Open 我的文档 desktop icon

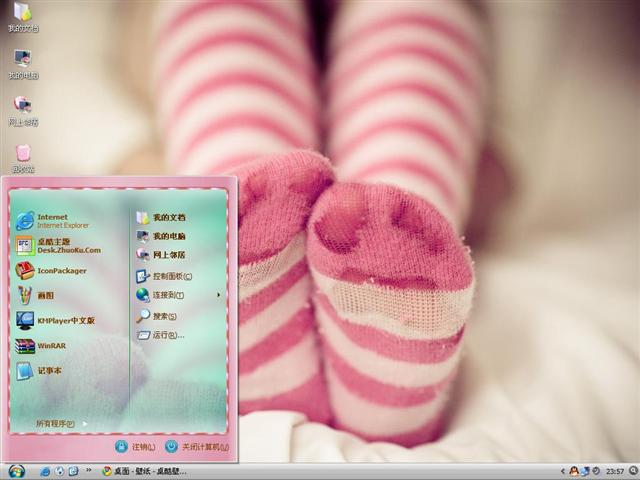point(23,17)
